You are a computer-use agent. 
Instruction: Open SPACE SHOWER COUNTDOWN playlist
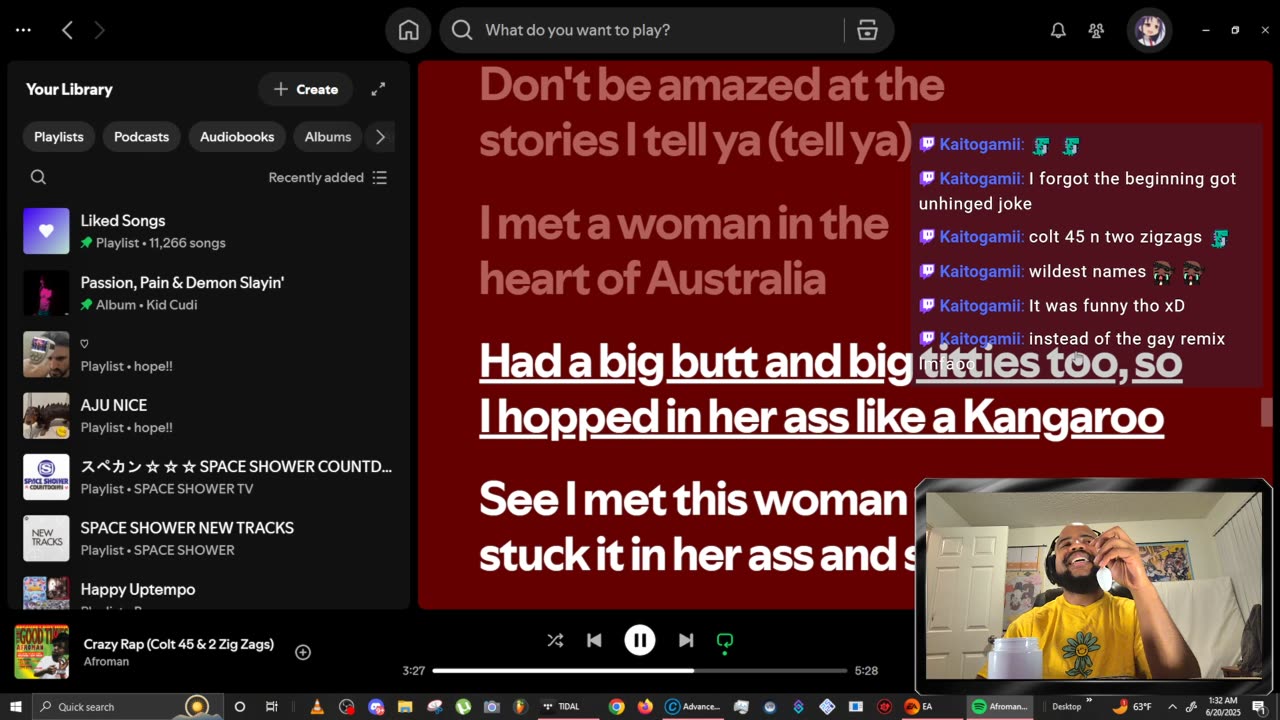208,477
